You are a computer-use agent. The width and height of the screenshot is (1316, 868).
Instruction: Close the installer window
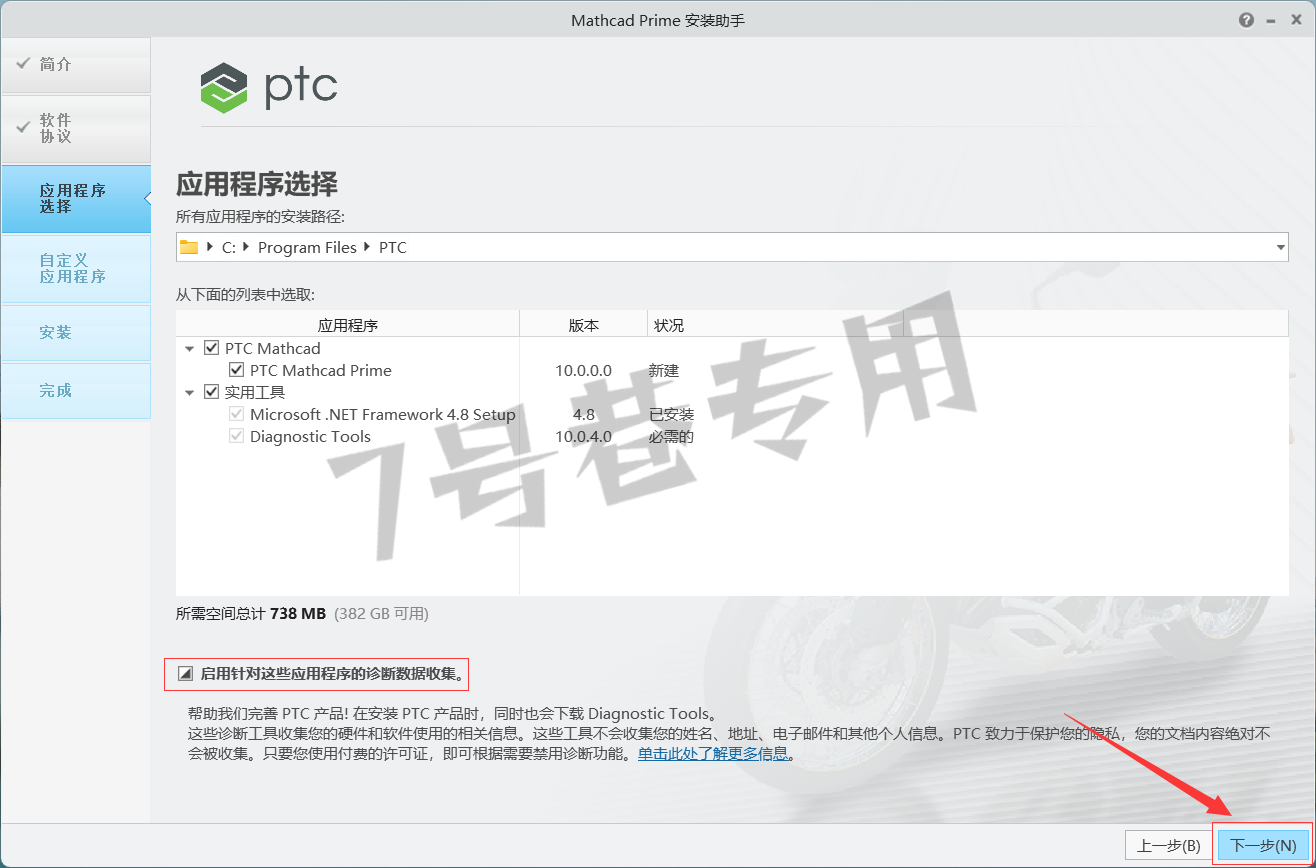1297,20
